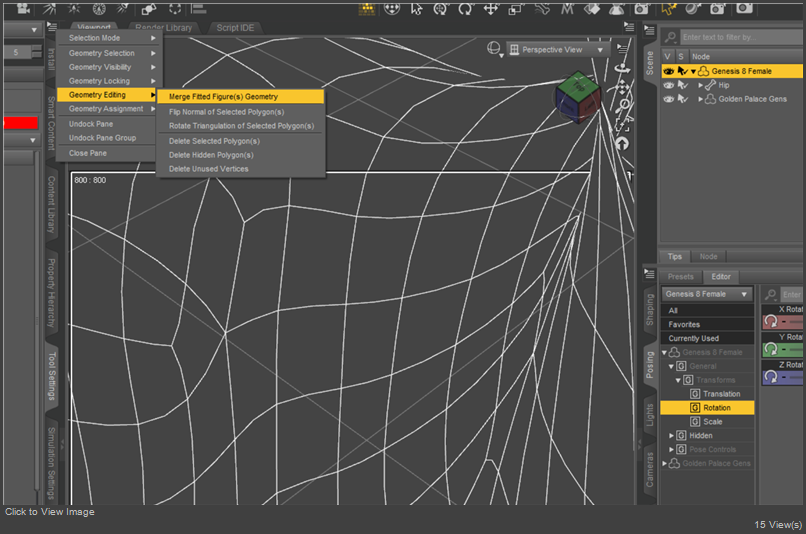
Task: Click the reset camera up-arrow control
Action: pos(622,144)
